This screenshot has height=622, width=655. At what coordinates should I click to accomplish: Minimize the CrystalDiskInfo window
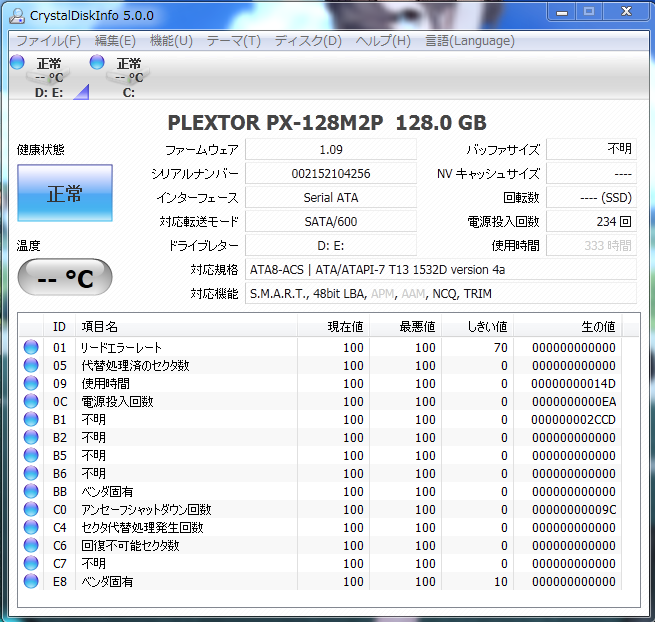point(562,12)
